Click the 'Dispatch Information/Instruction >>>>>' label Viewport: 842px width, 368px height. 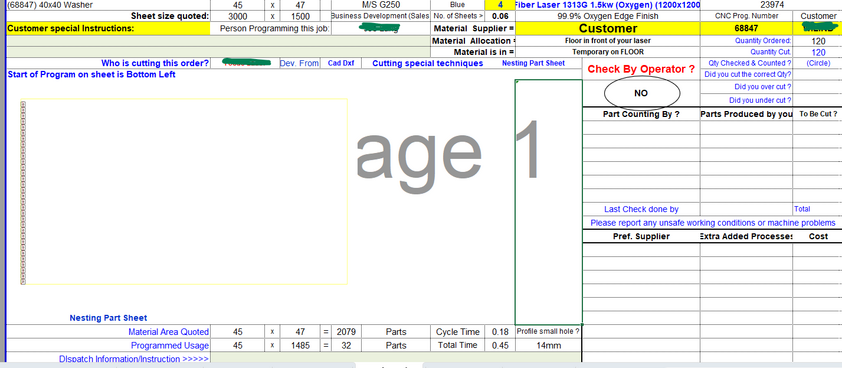(x=134, y=359)
